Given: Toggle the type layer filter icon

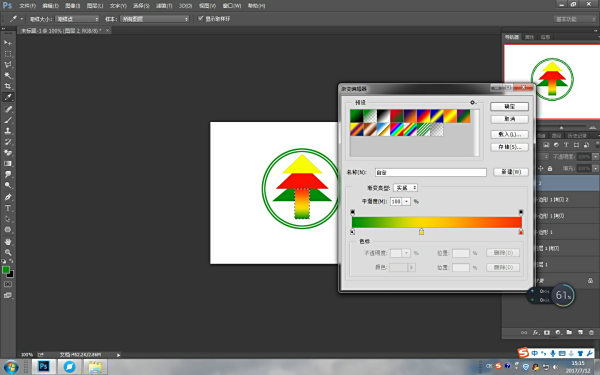Looking at the screenshot, I should (566, 145).
